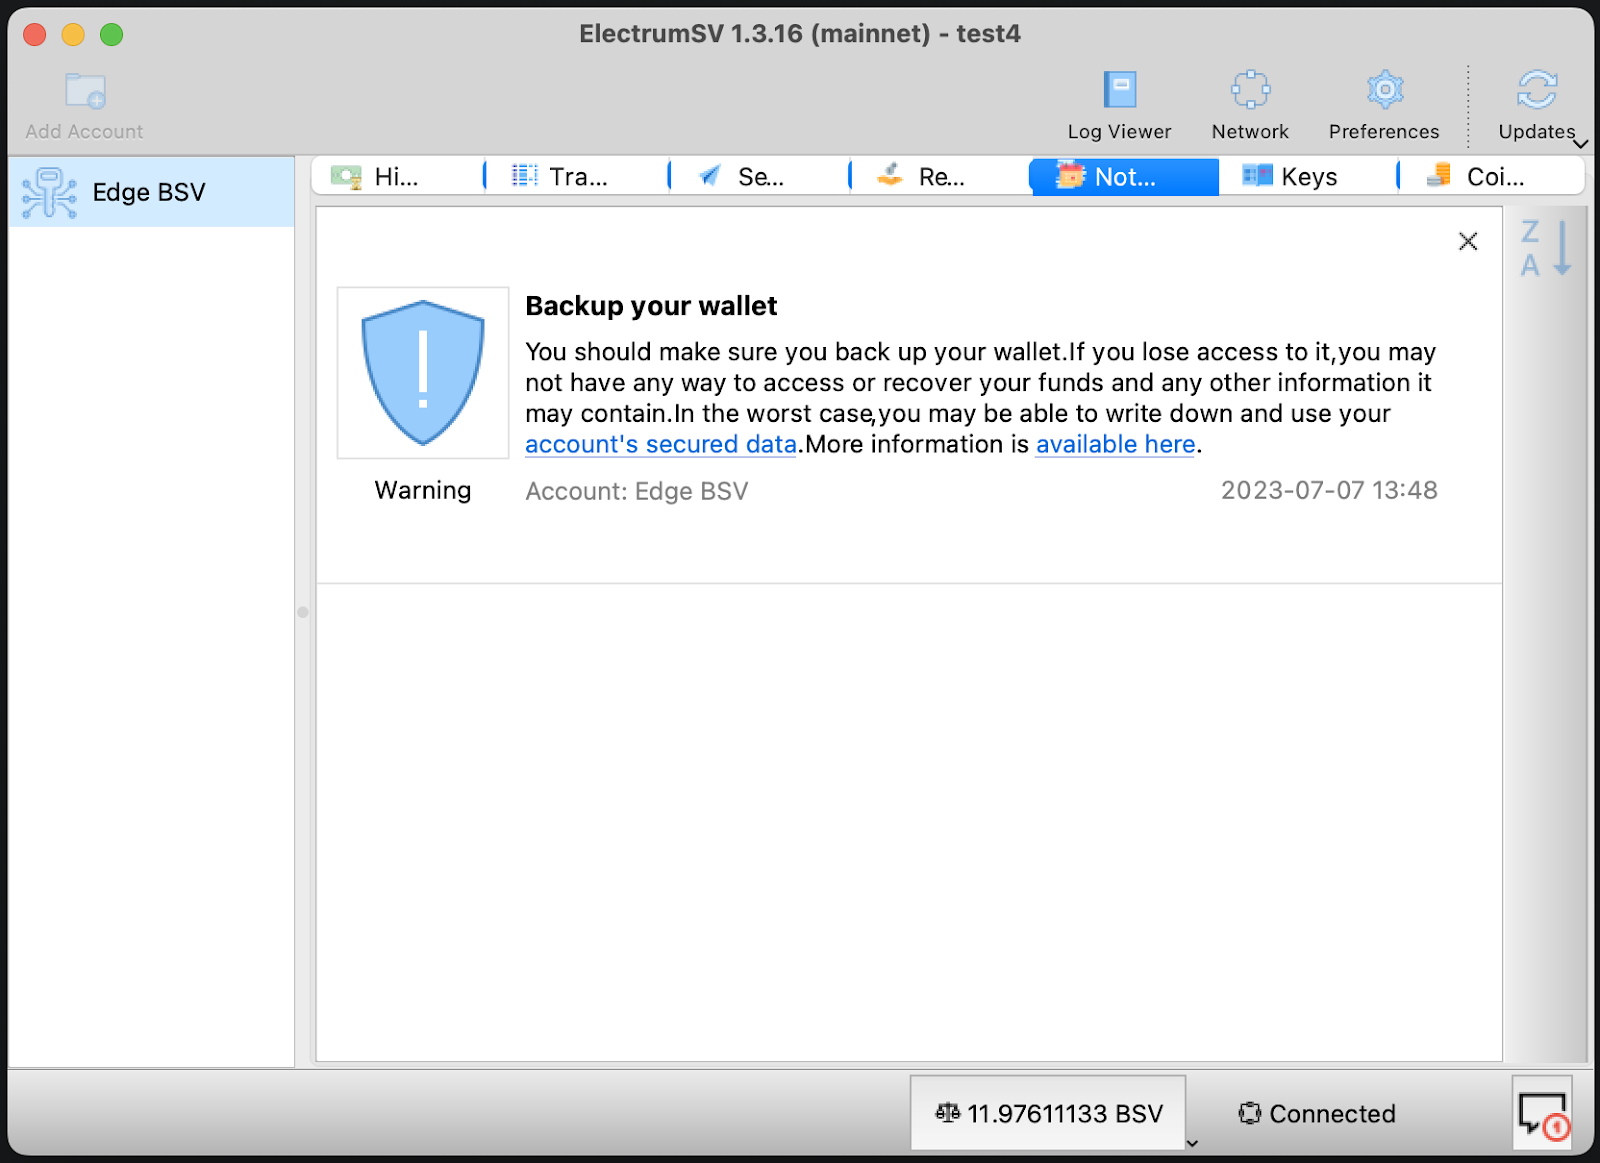Open the notifications speech bubble icon
The height and width of the screenshot is (1163, 1600).
pos(1543,1113)
